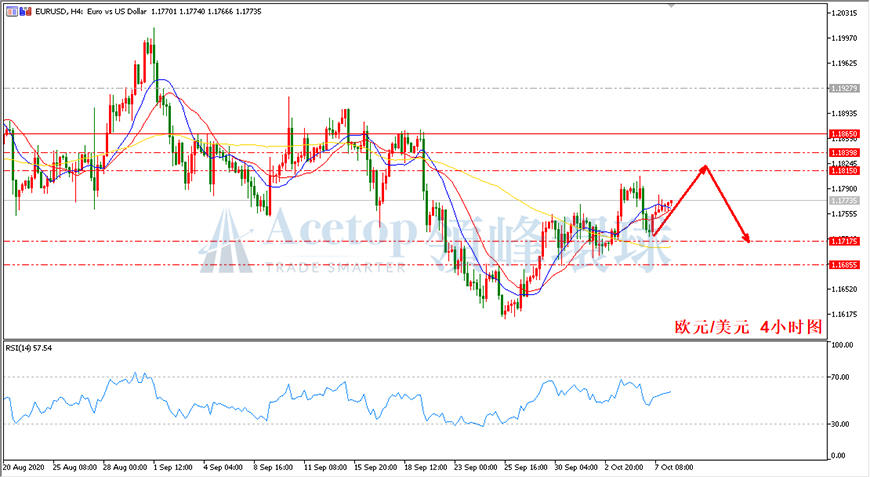Click the RSI scale value 0.00
The image size is (870, 477).
click(x=839, y=456)
